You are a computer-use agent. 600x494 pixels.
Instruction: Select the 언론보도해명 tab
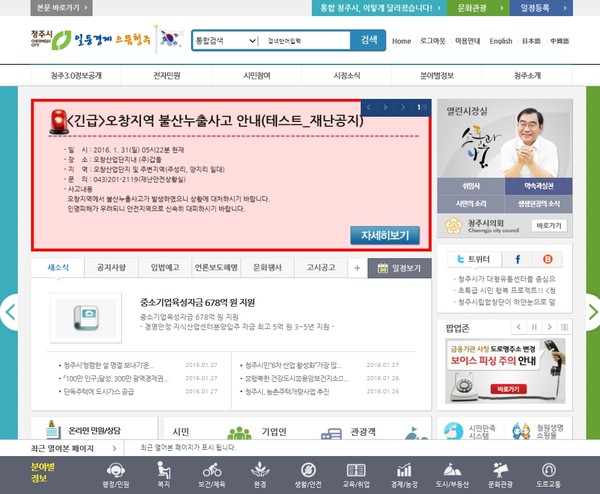(216, 267)
